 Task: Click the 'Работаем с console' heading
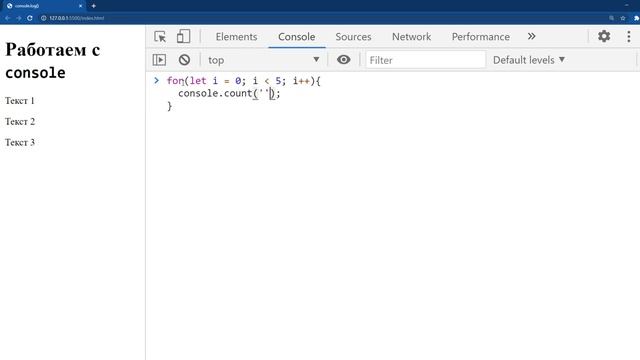pos(53,61)
